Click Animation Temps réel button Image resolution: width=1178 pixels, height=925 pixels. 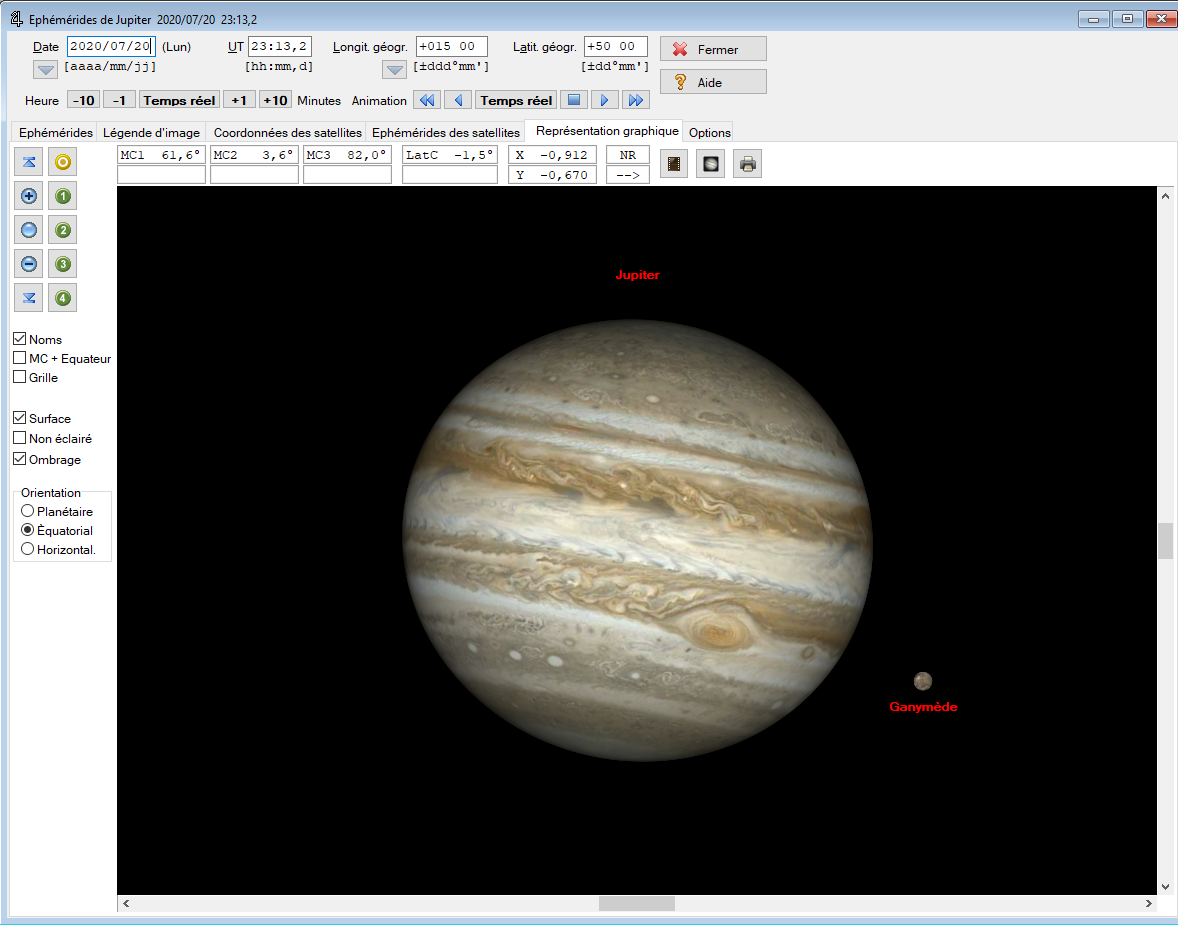click(x=516, y=100)
